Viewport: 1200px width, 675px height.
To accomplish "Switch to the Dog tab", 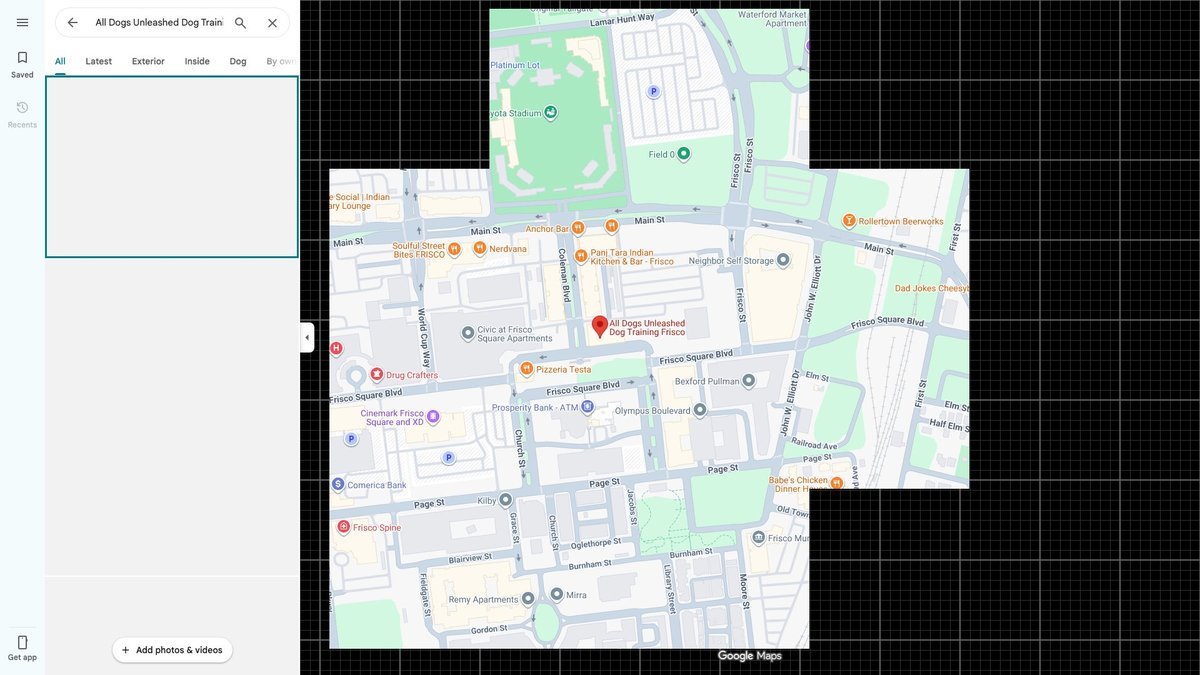I will tap(238, 61).
